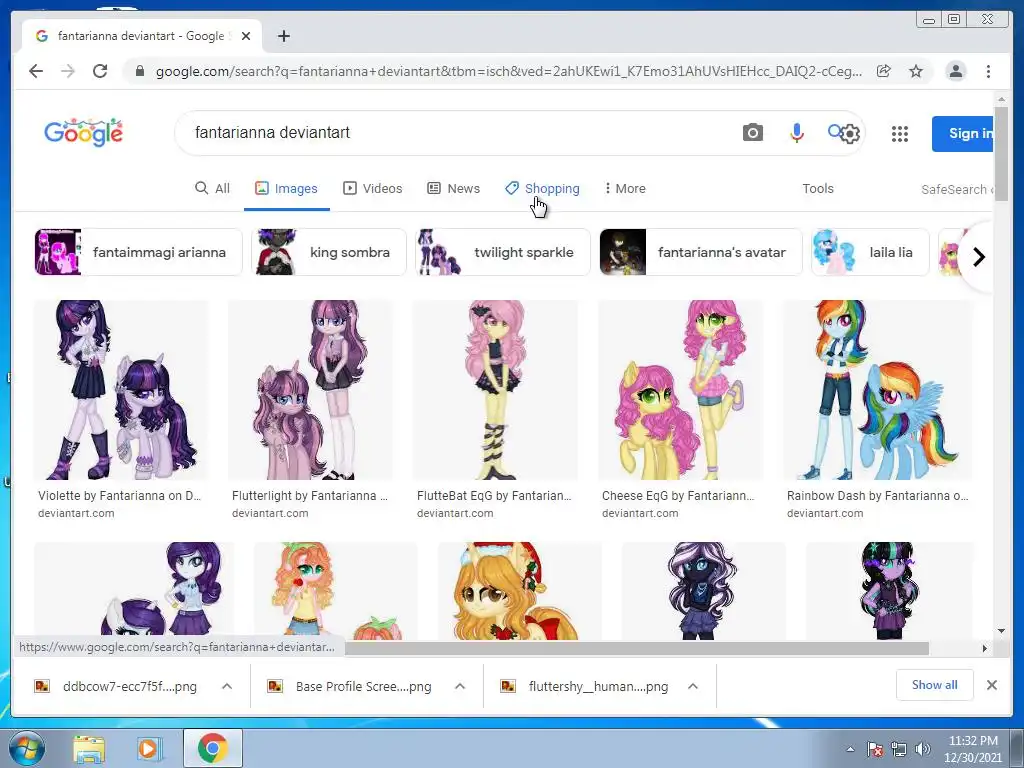This screenshot has height=768, width=1024.
Task: Select the fantarianna's avatar suggestion chip
Action: click(x=701, y=252)
